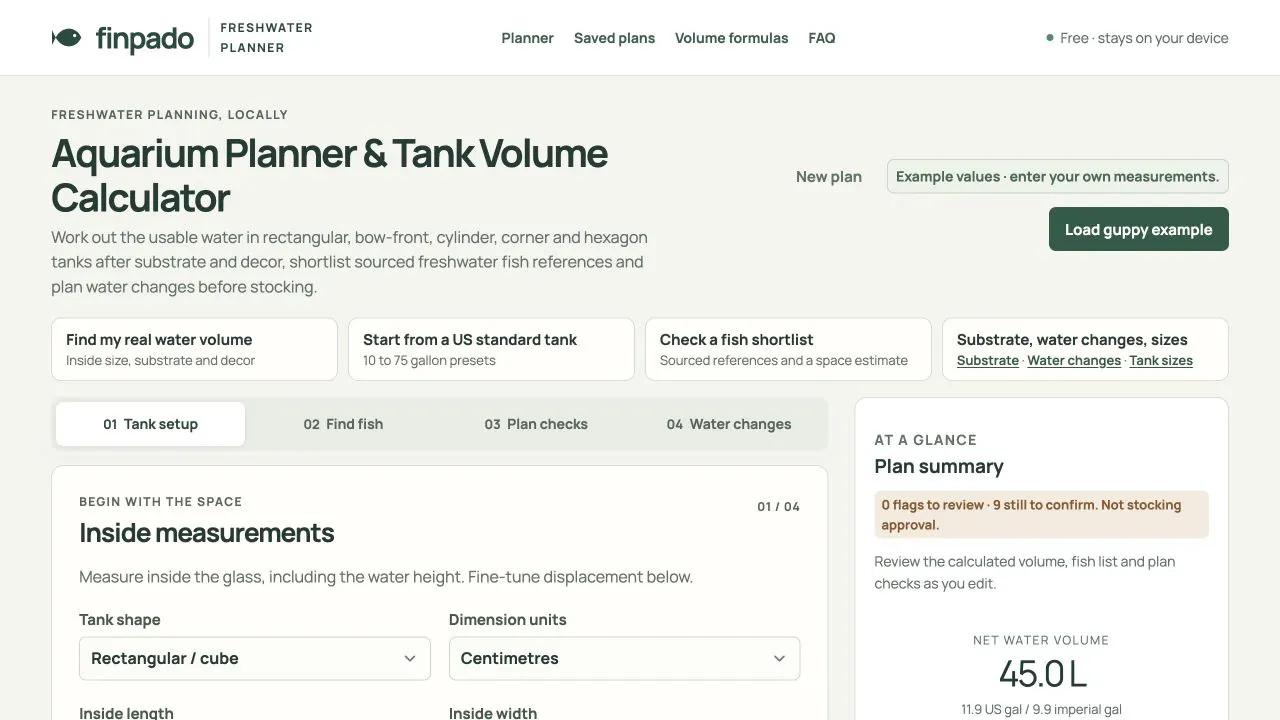This screenshot has height=720, width=1280.
Task: Click the '01 / 04' step indicator
Action: 778,507
